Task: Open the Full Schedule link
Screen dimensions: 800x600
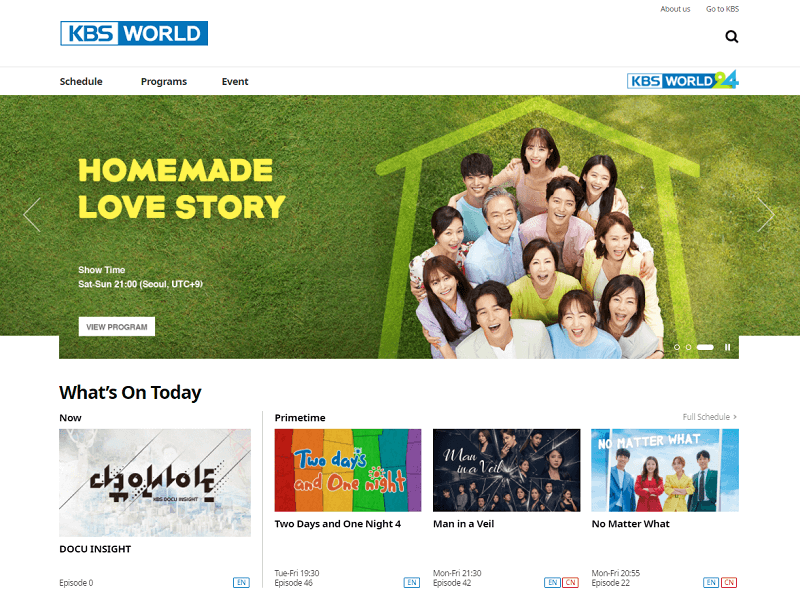Action: coord(710,417)
